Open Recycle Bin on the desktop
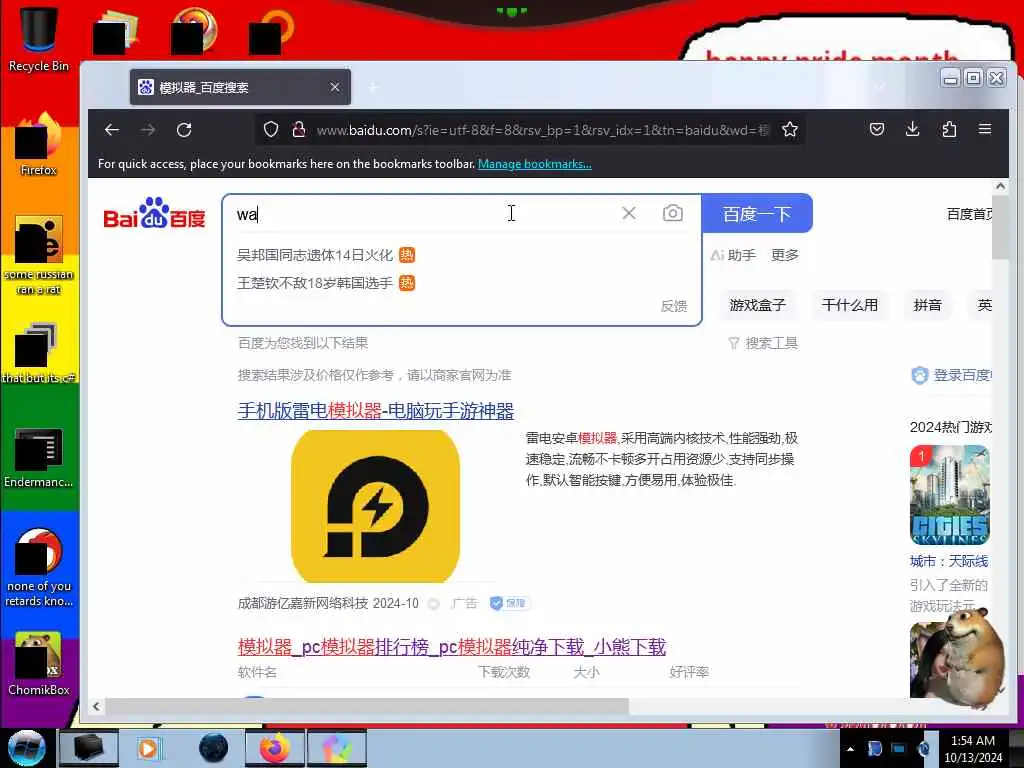Screen dimensions: 1024x768 pos(39,39)
